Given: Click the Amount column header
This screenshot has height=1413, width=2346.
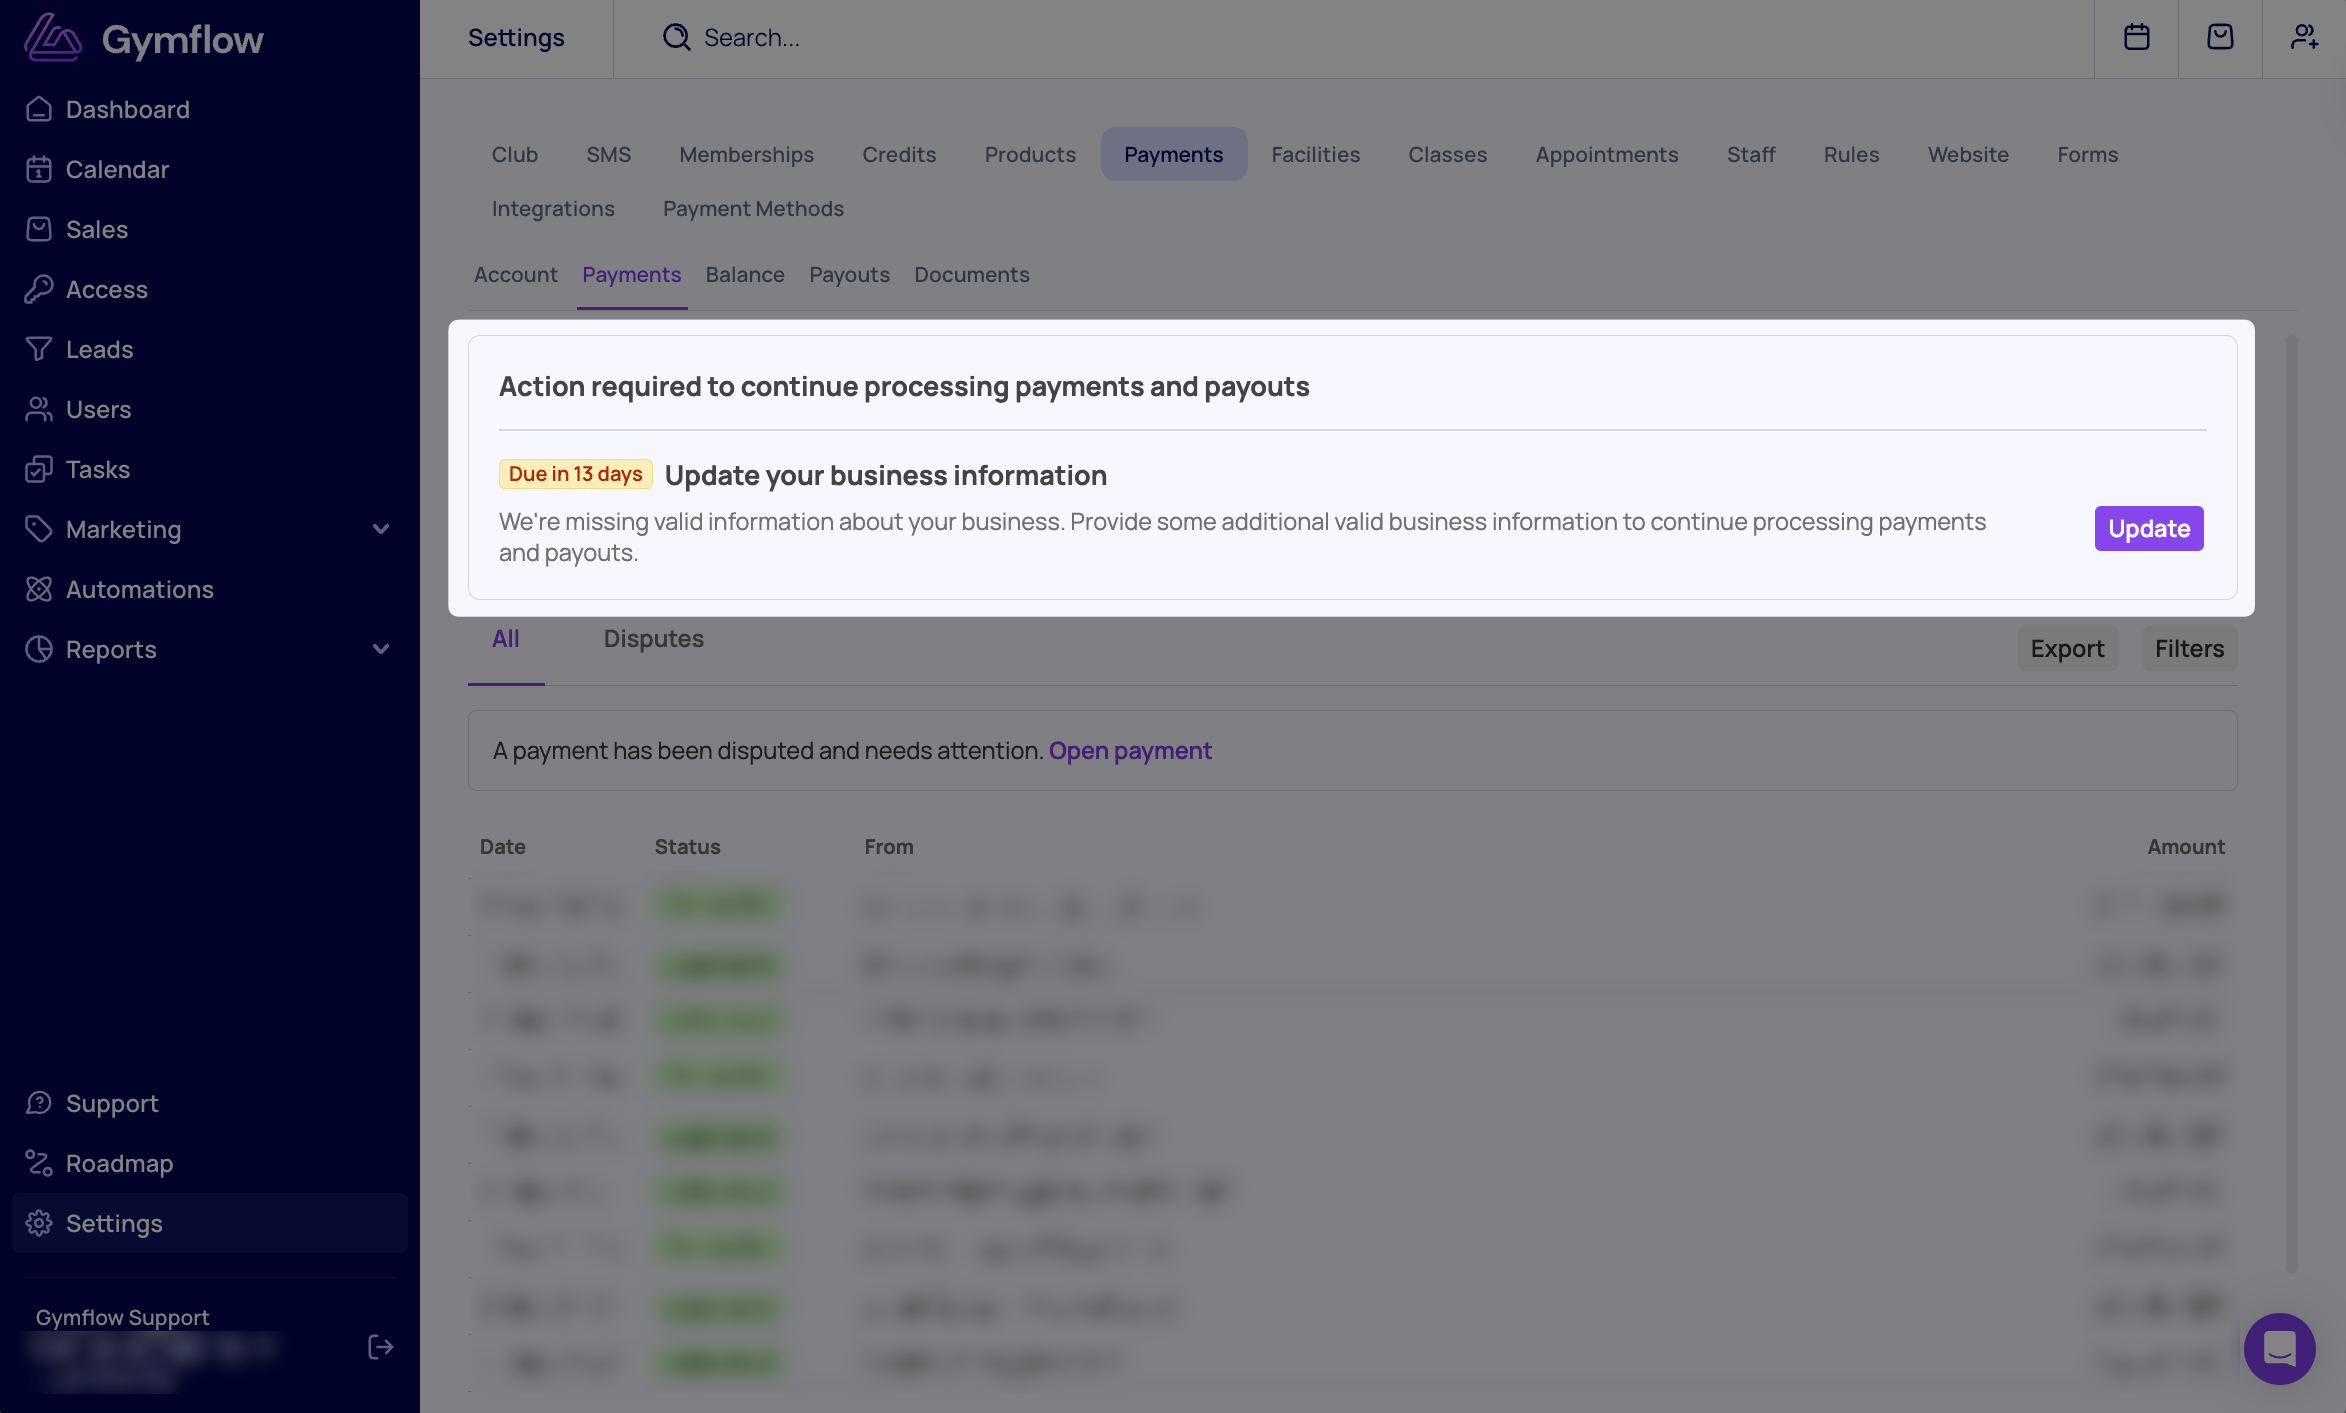Looking at the screenshot, I should [2186, 846].
